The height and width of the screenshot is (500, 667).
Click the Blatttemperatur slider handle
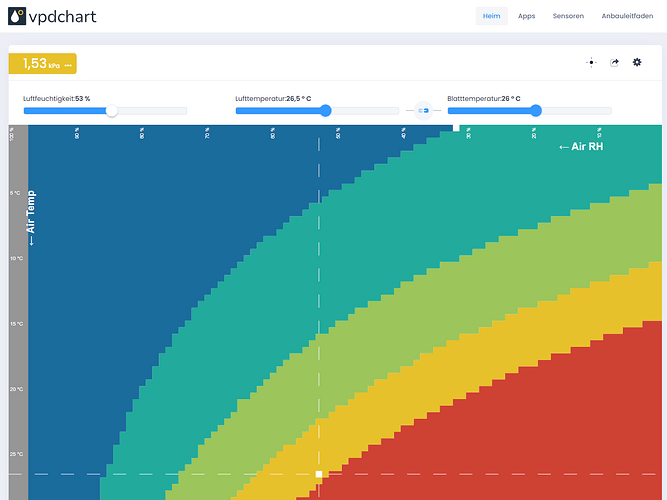click(x=536, y=111)
